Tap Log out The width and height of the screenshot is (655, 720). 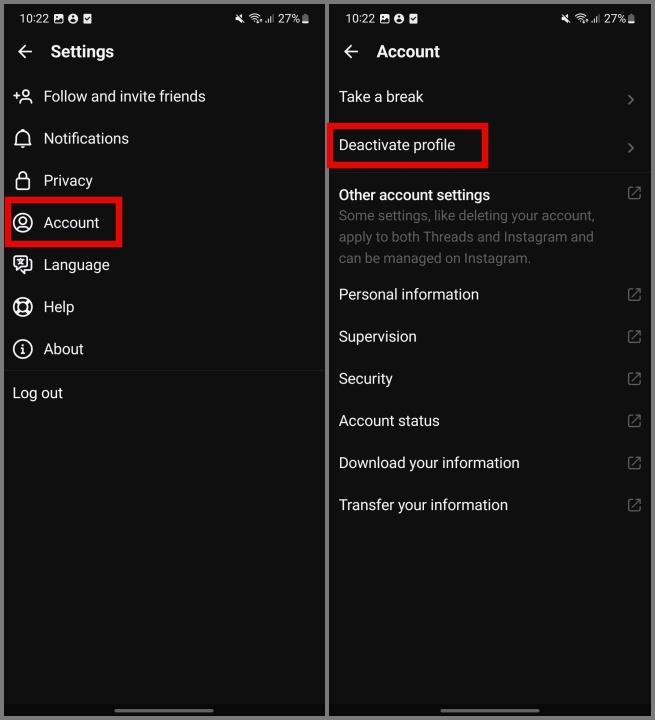[x=37, y=393]
